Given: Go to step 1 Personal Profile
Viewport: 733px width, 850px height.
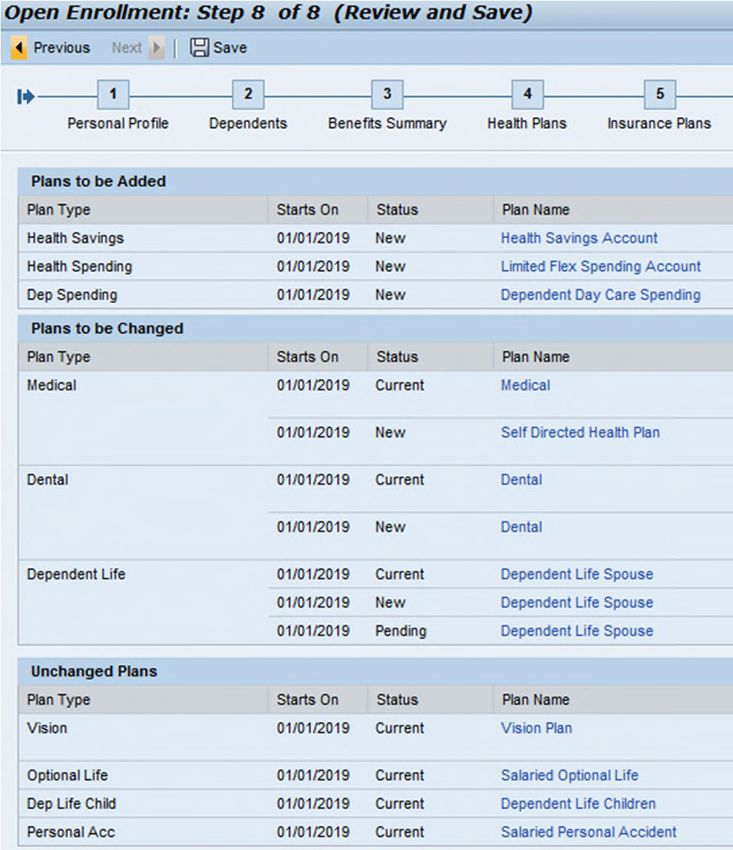Looking at the screenshot, I should (x=113, y=94).
